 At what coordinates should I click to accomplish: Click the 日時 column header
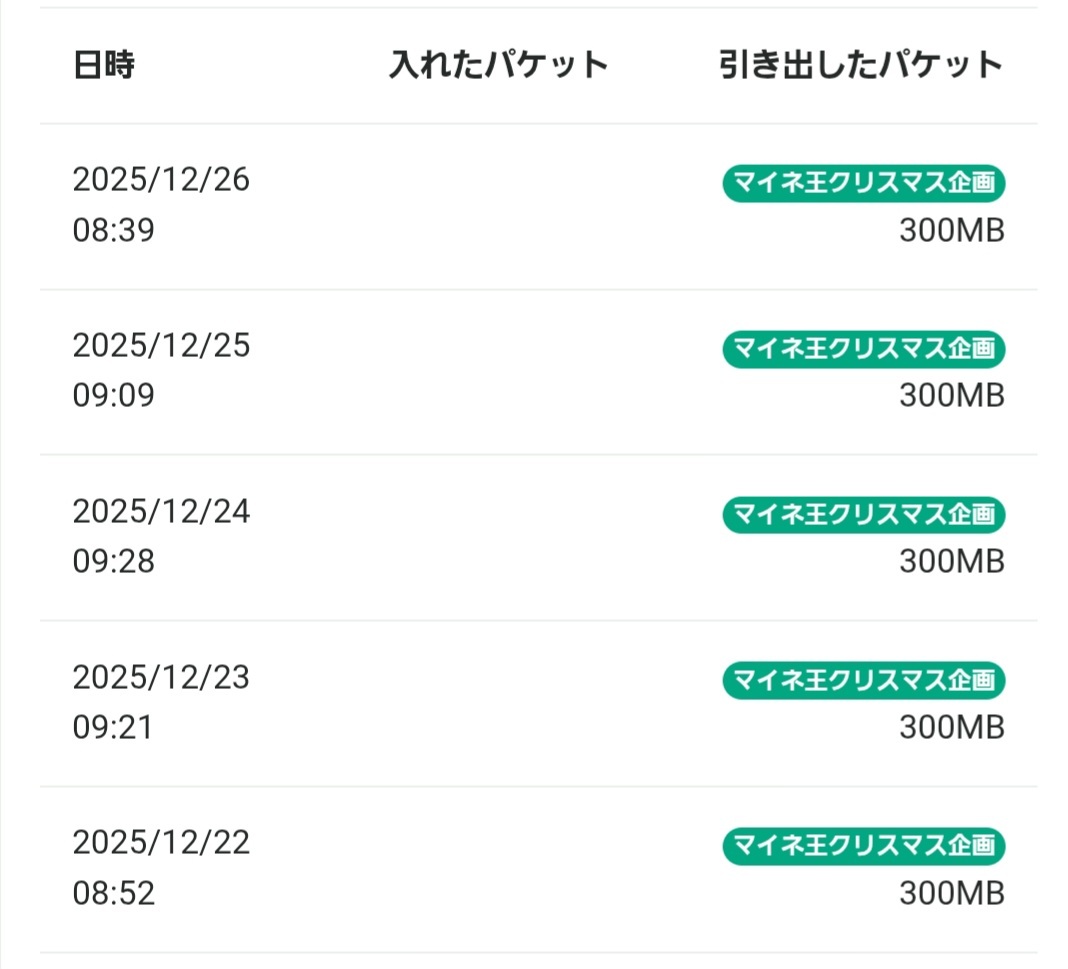click(x=104, y=65)
